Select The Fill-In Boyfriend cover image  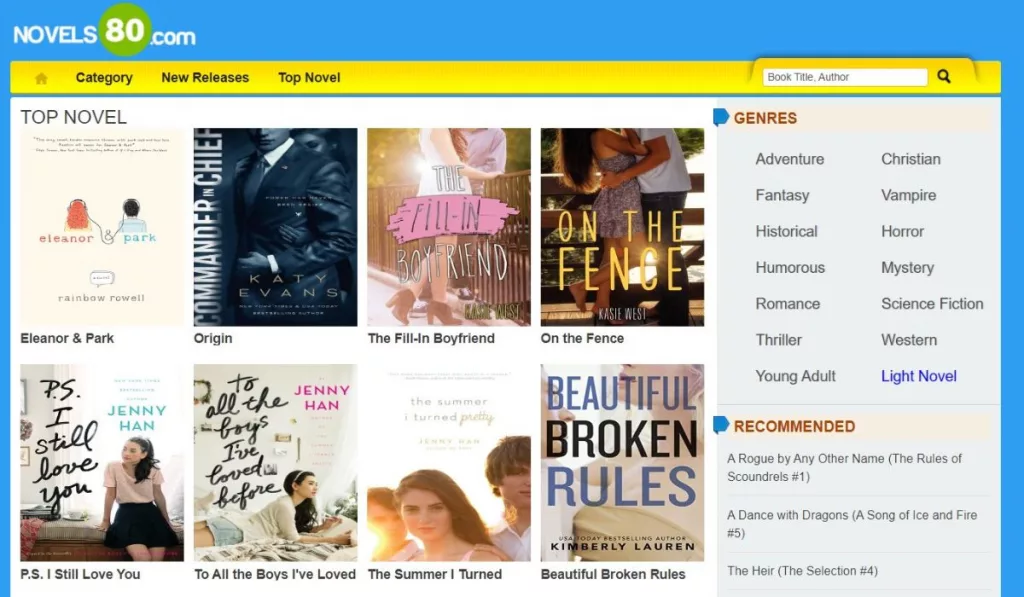tap(448, 227)
